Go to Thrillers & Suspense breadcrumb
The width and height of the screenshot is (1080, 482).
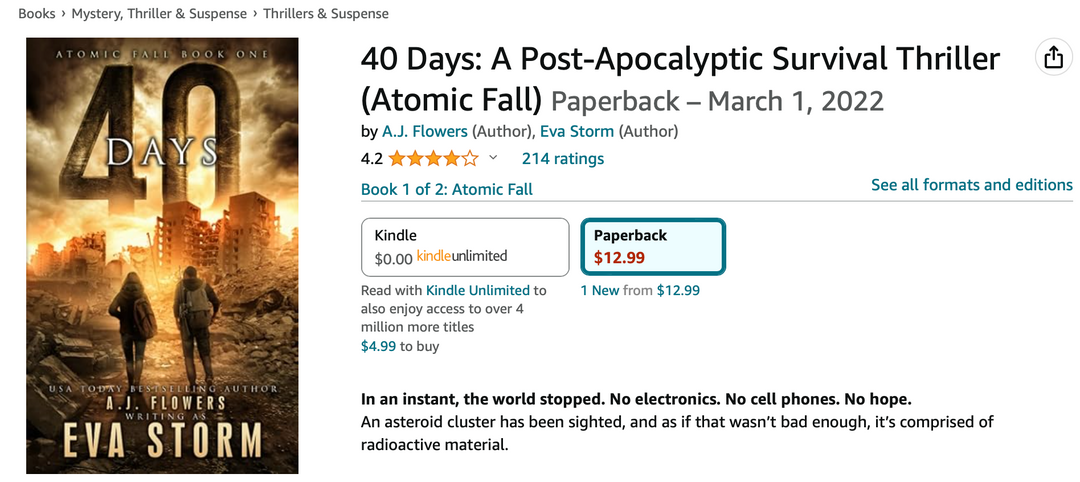pyautogui.click(x=326, y=14)
